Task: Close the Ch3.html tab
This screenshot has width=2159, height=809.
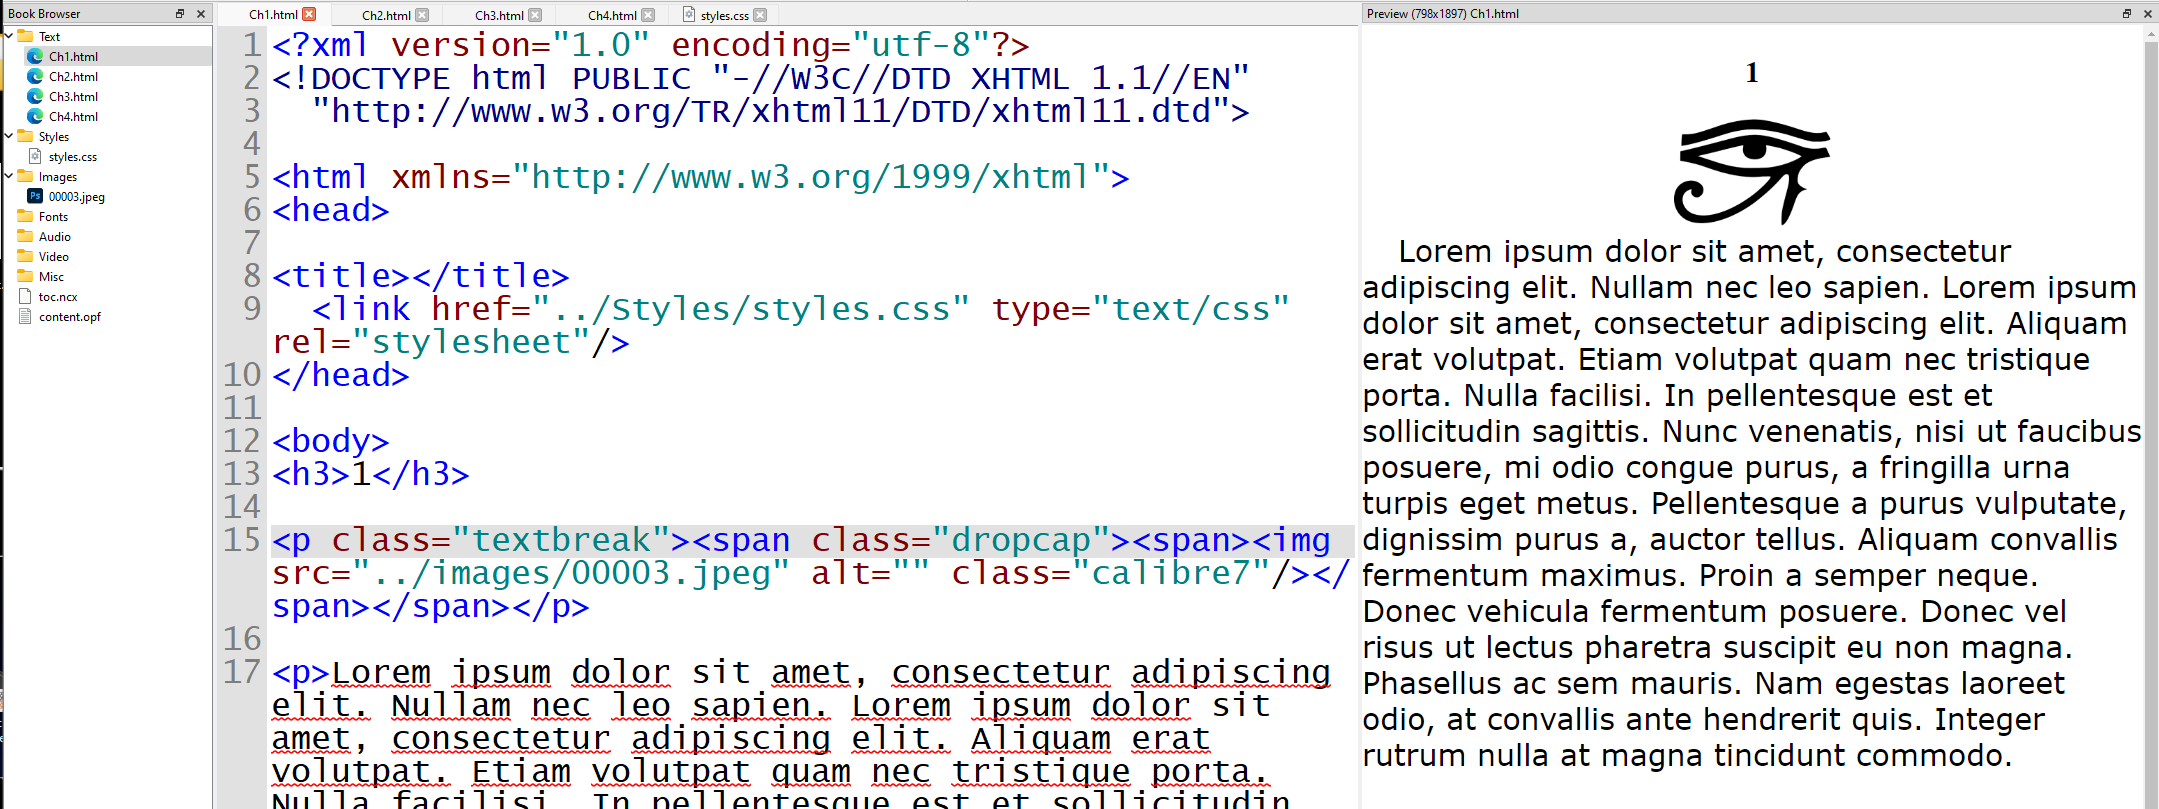Action: (535, 15)
